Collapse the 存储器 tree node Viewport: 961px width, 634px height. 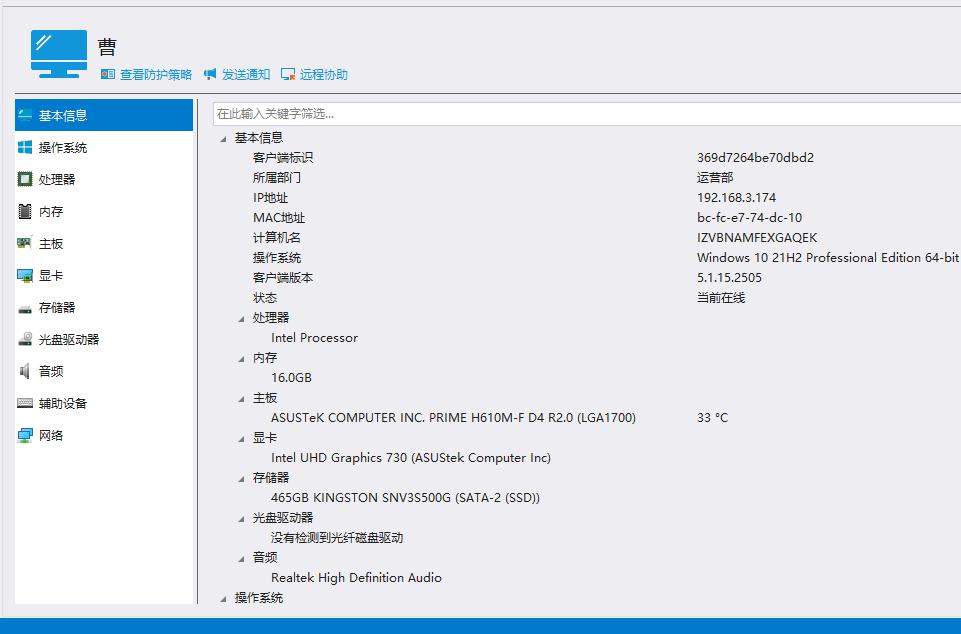point(241,479)
